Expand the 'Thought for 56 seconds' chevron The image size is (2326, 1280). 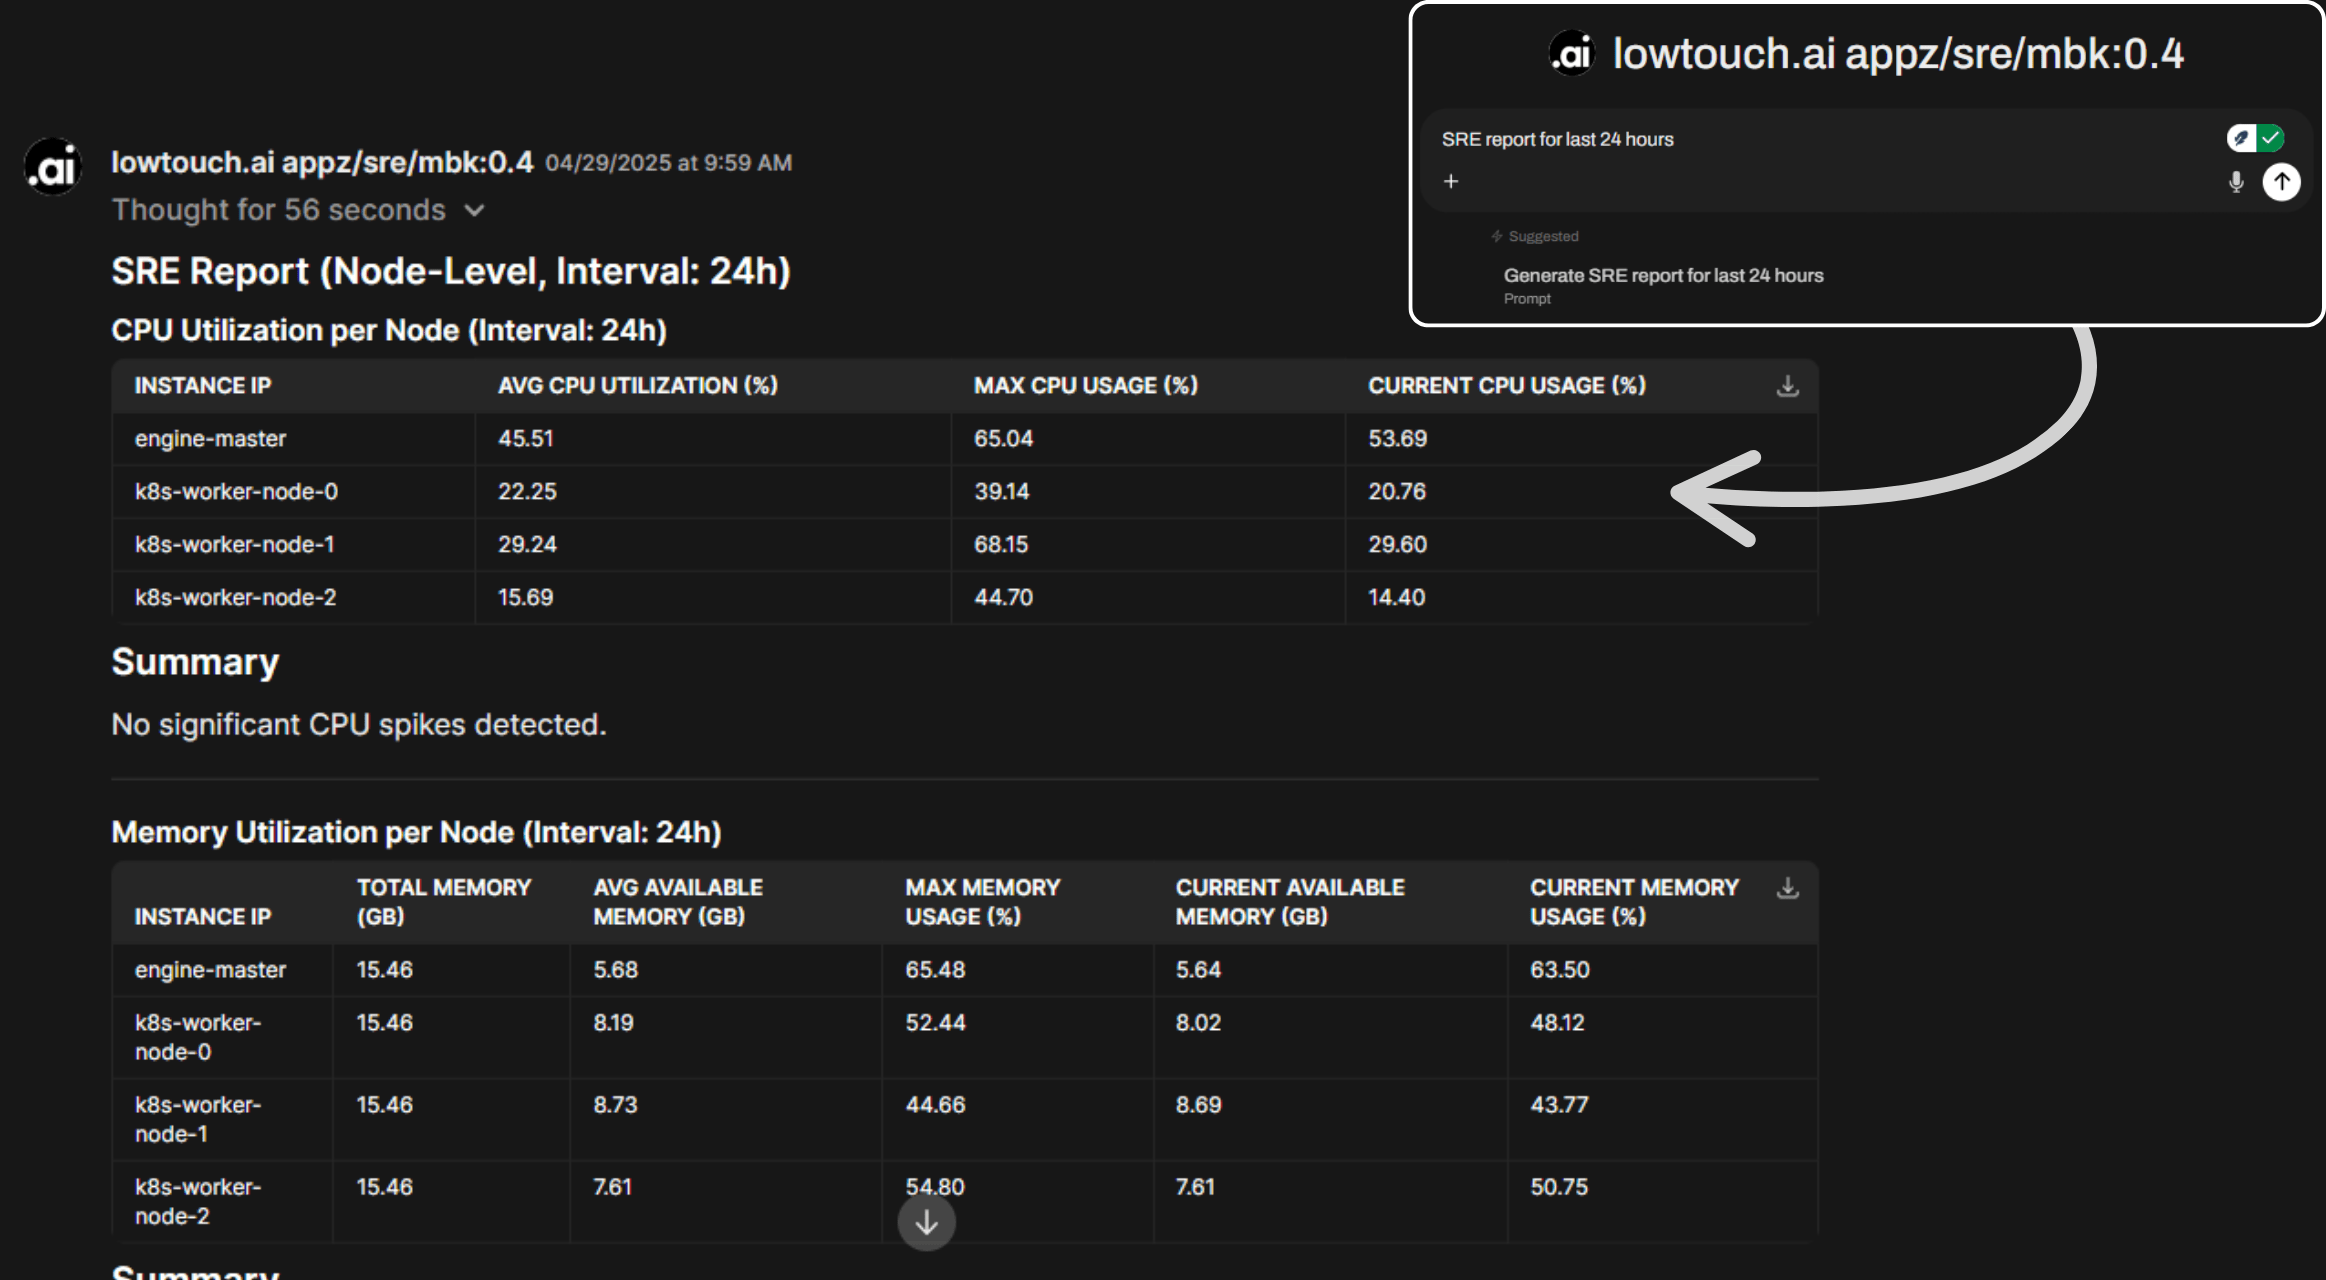[x=475, y=210]
